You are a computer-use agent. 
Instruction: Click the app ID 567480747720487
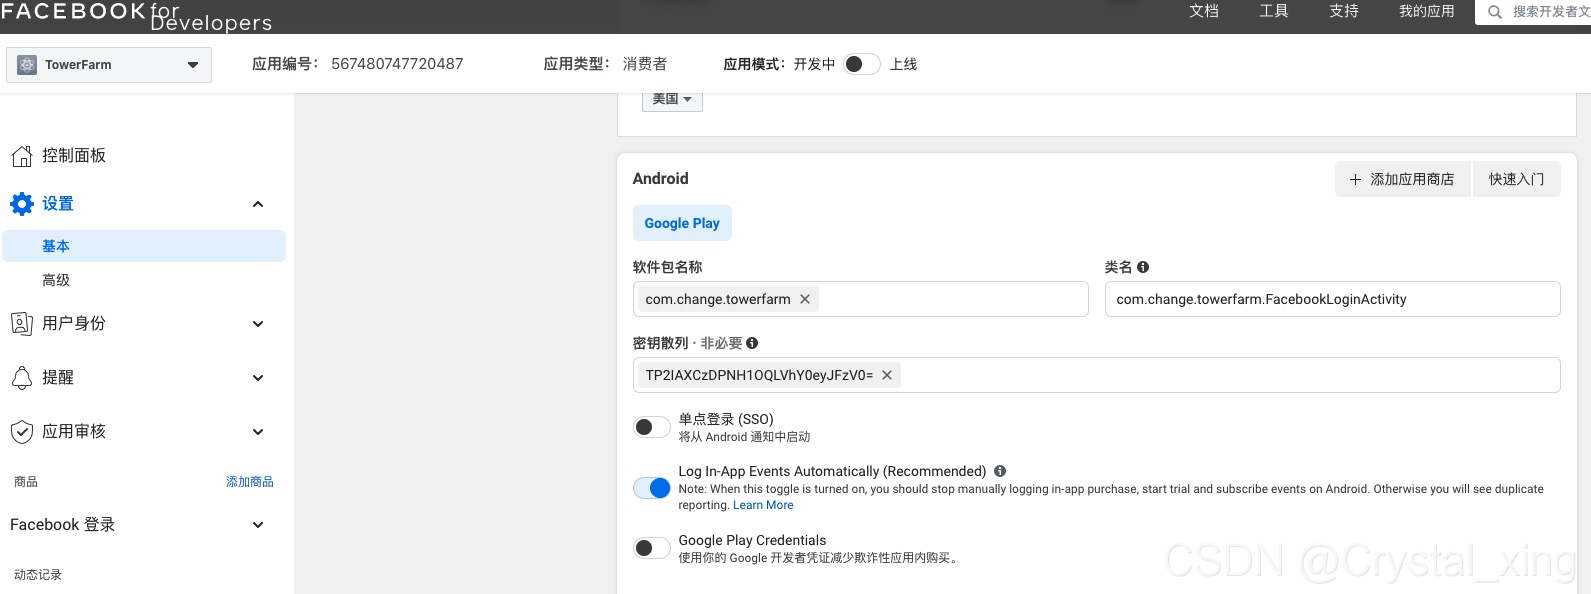click(397, 64)
